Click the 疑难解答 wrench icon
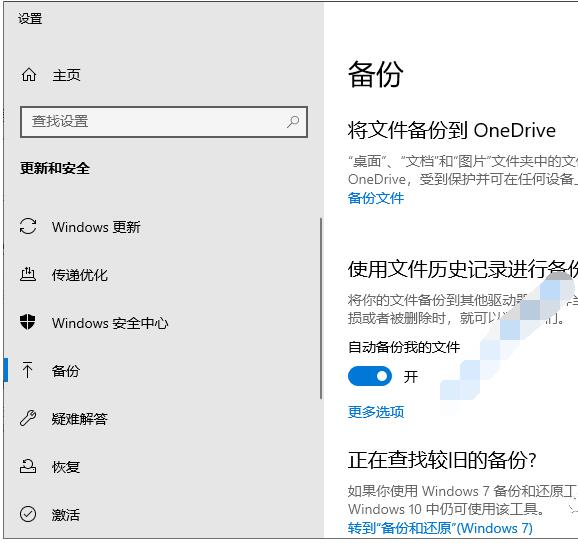Screen dimensions: 578x543 tap(28, 418)
